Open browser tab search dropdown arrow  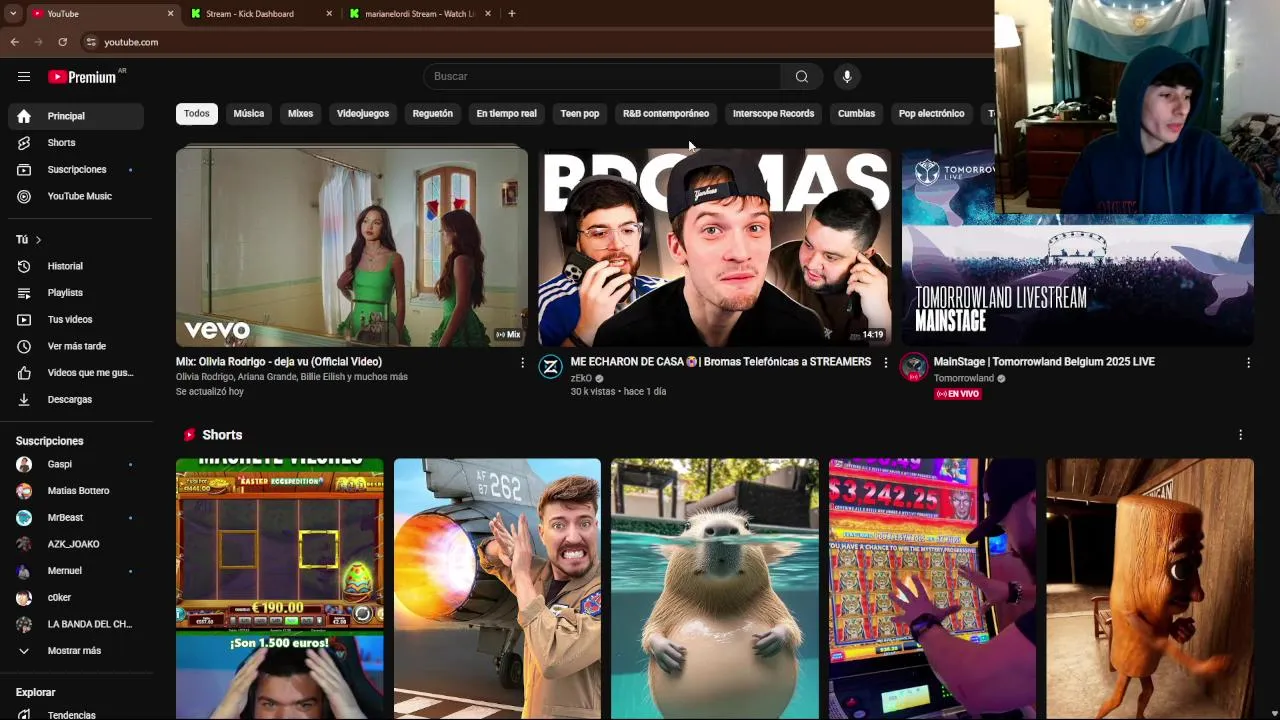pos(13,14)
